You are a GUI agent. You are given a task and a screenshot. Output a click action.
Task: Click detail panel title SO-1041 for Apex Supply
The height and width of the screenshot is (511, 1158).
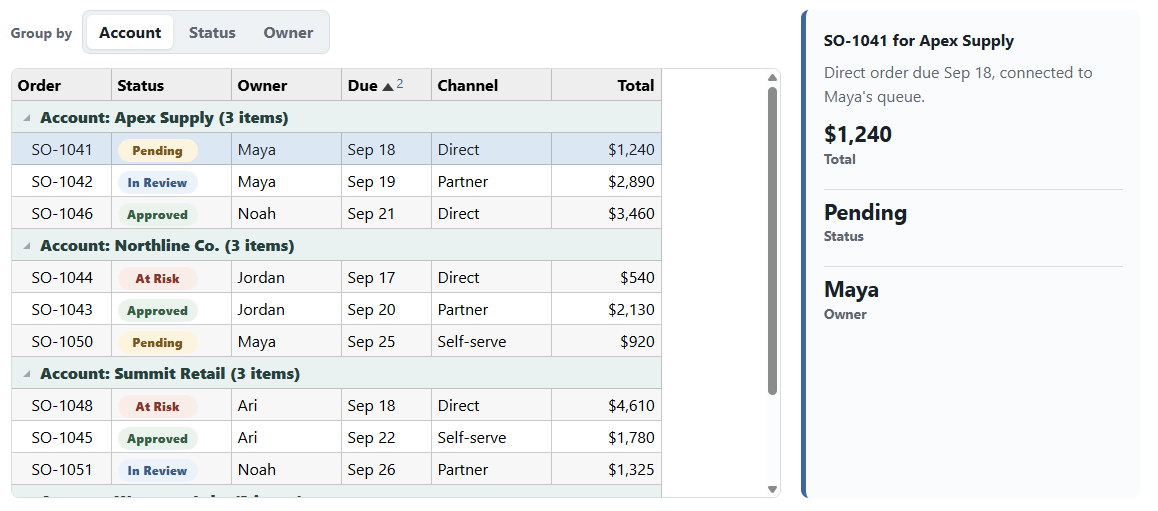pyautogui.click(x=919, y=41)
